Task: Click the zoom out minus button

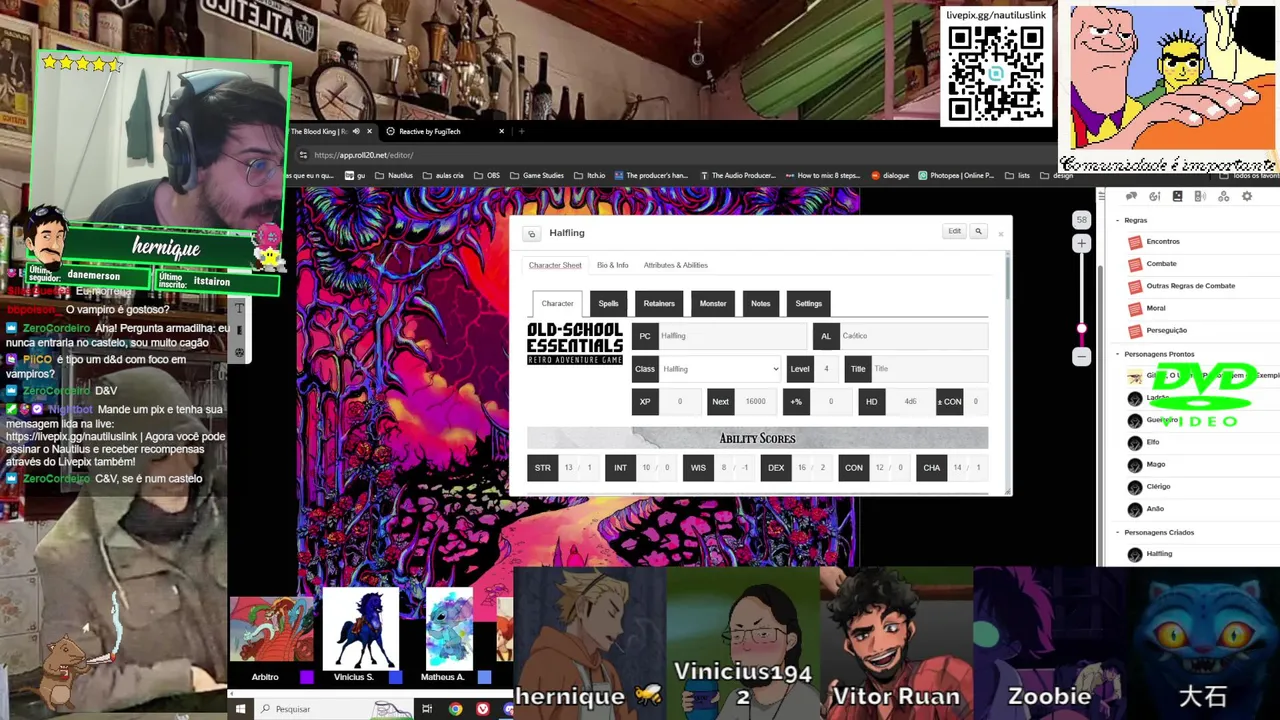Action: (1081, 356)
